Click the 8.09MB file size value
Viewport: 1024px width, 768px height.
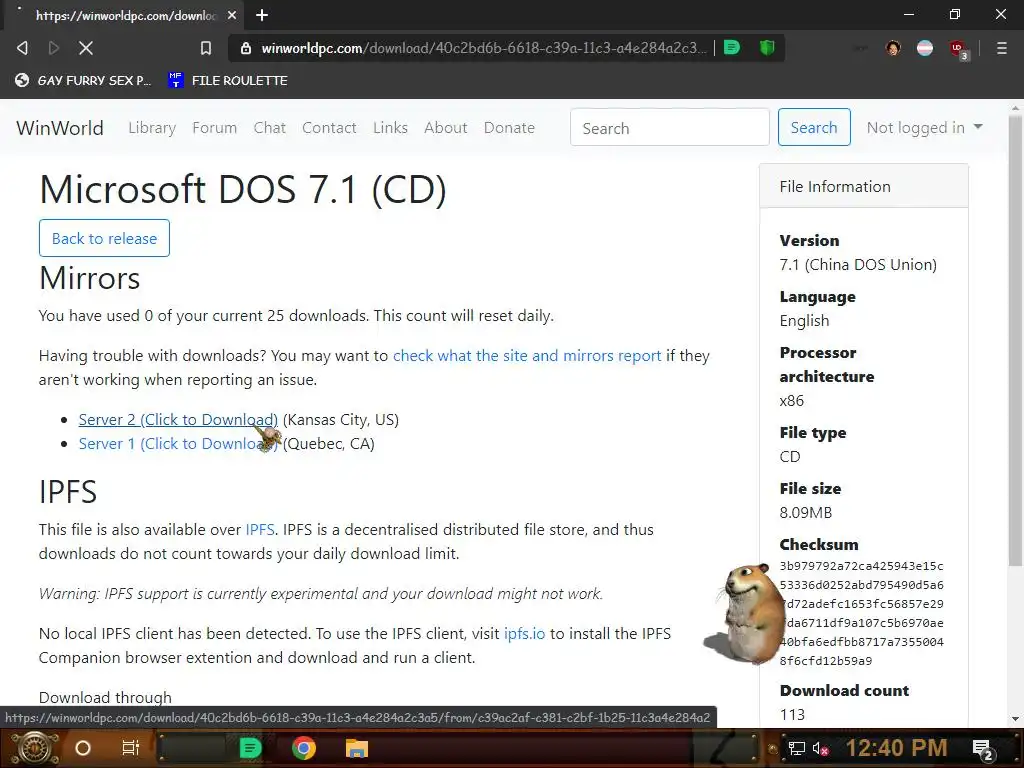806,513
